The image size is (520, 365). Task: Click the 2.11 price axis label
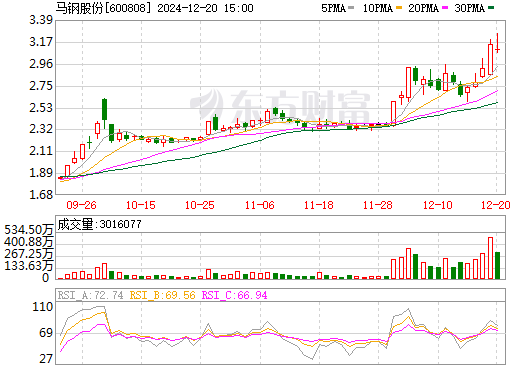(x=41, y=151)
